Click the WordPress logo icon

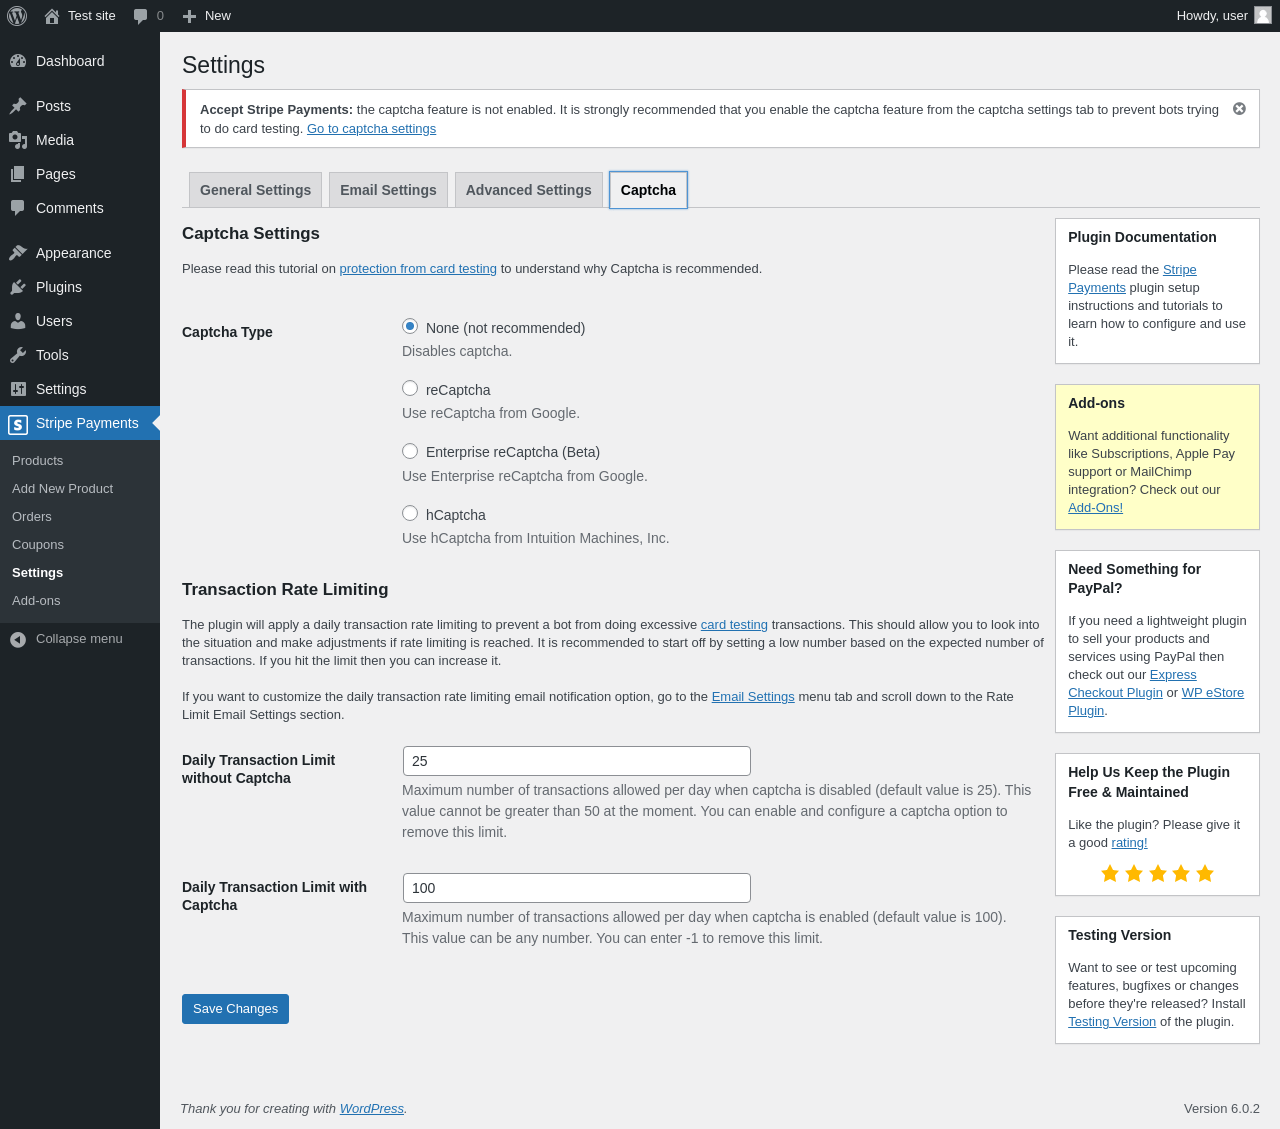(x=17, y=16)
